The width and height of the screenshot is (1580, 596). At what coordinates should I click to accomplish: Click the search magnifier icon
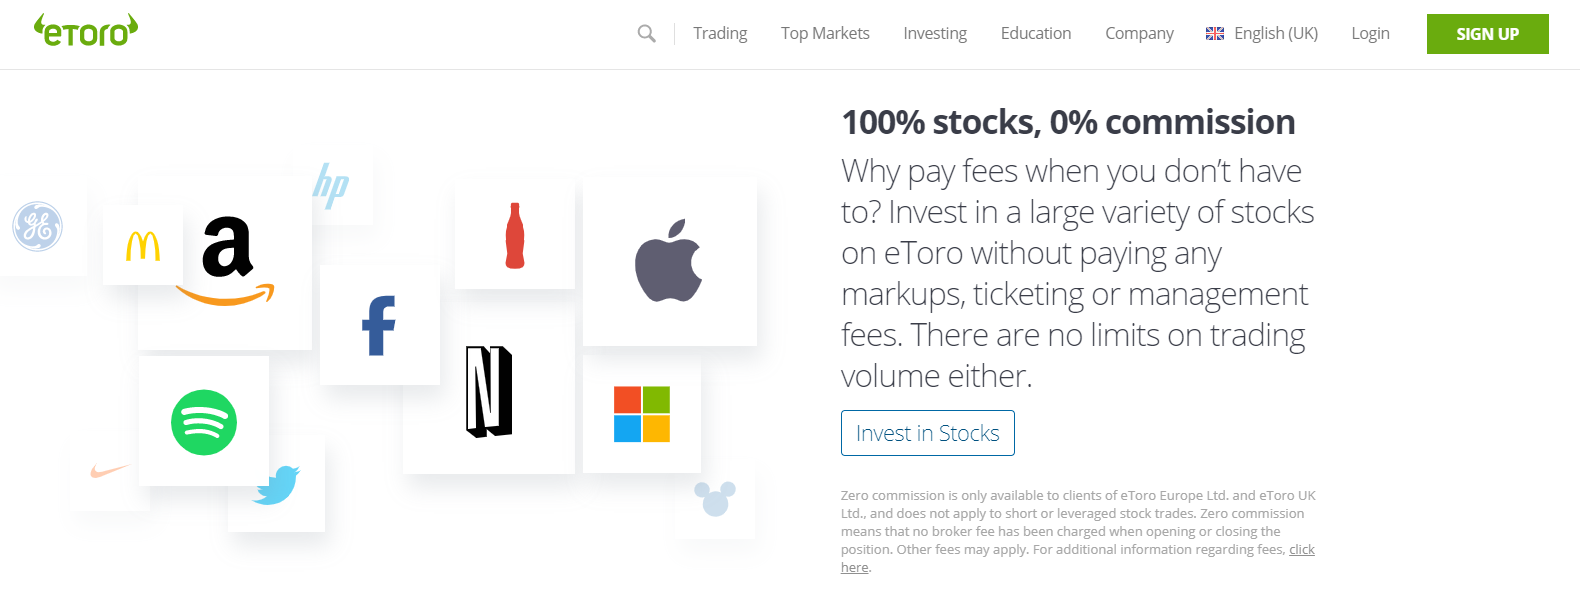click(647, 34)
